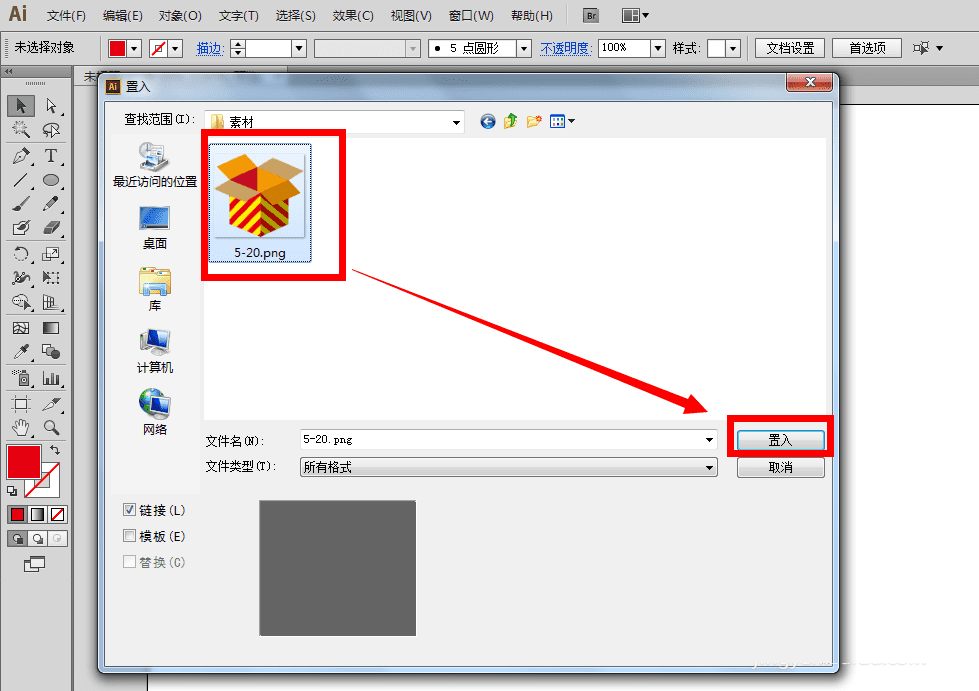Open stroke color dropdown in control bar
Viewport: 979px width, 691px height.
[x=175, y=48]
